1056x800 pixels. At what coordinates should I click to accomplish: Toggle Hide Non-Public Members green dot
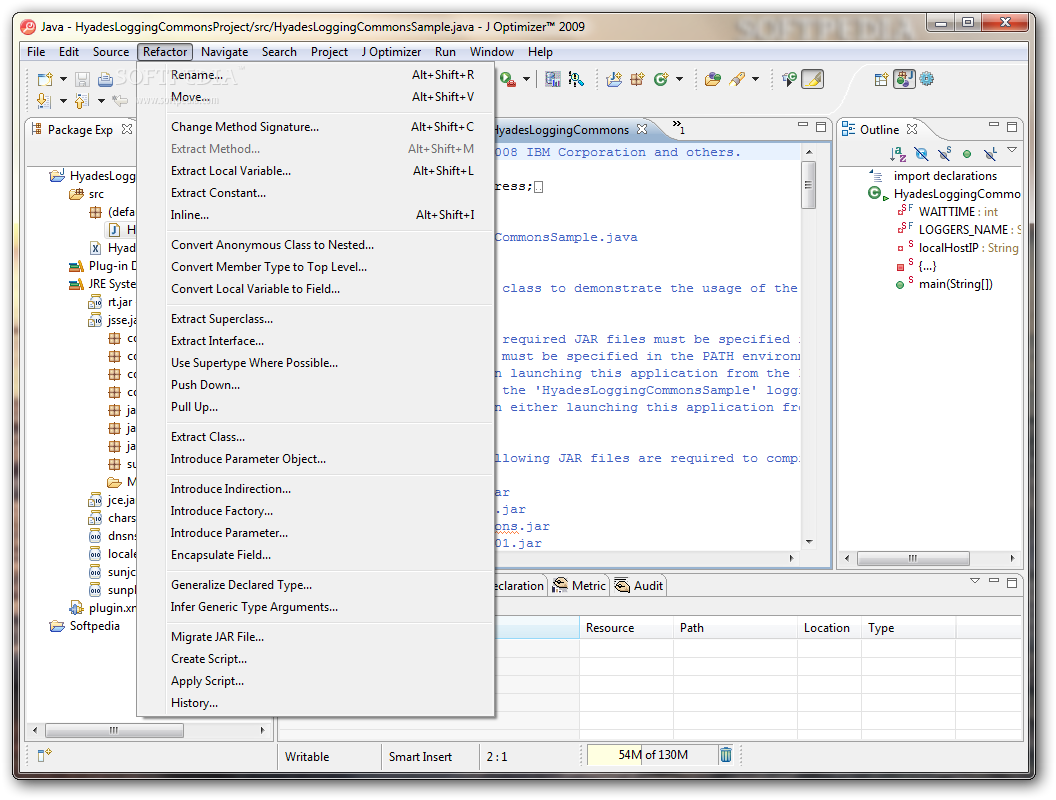click(x=967, y=154)
